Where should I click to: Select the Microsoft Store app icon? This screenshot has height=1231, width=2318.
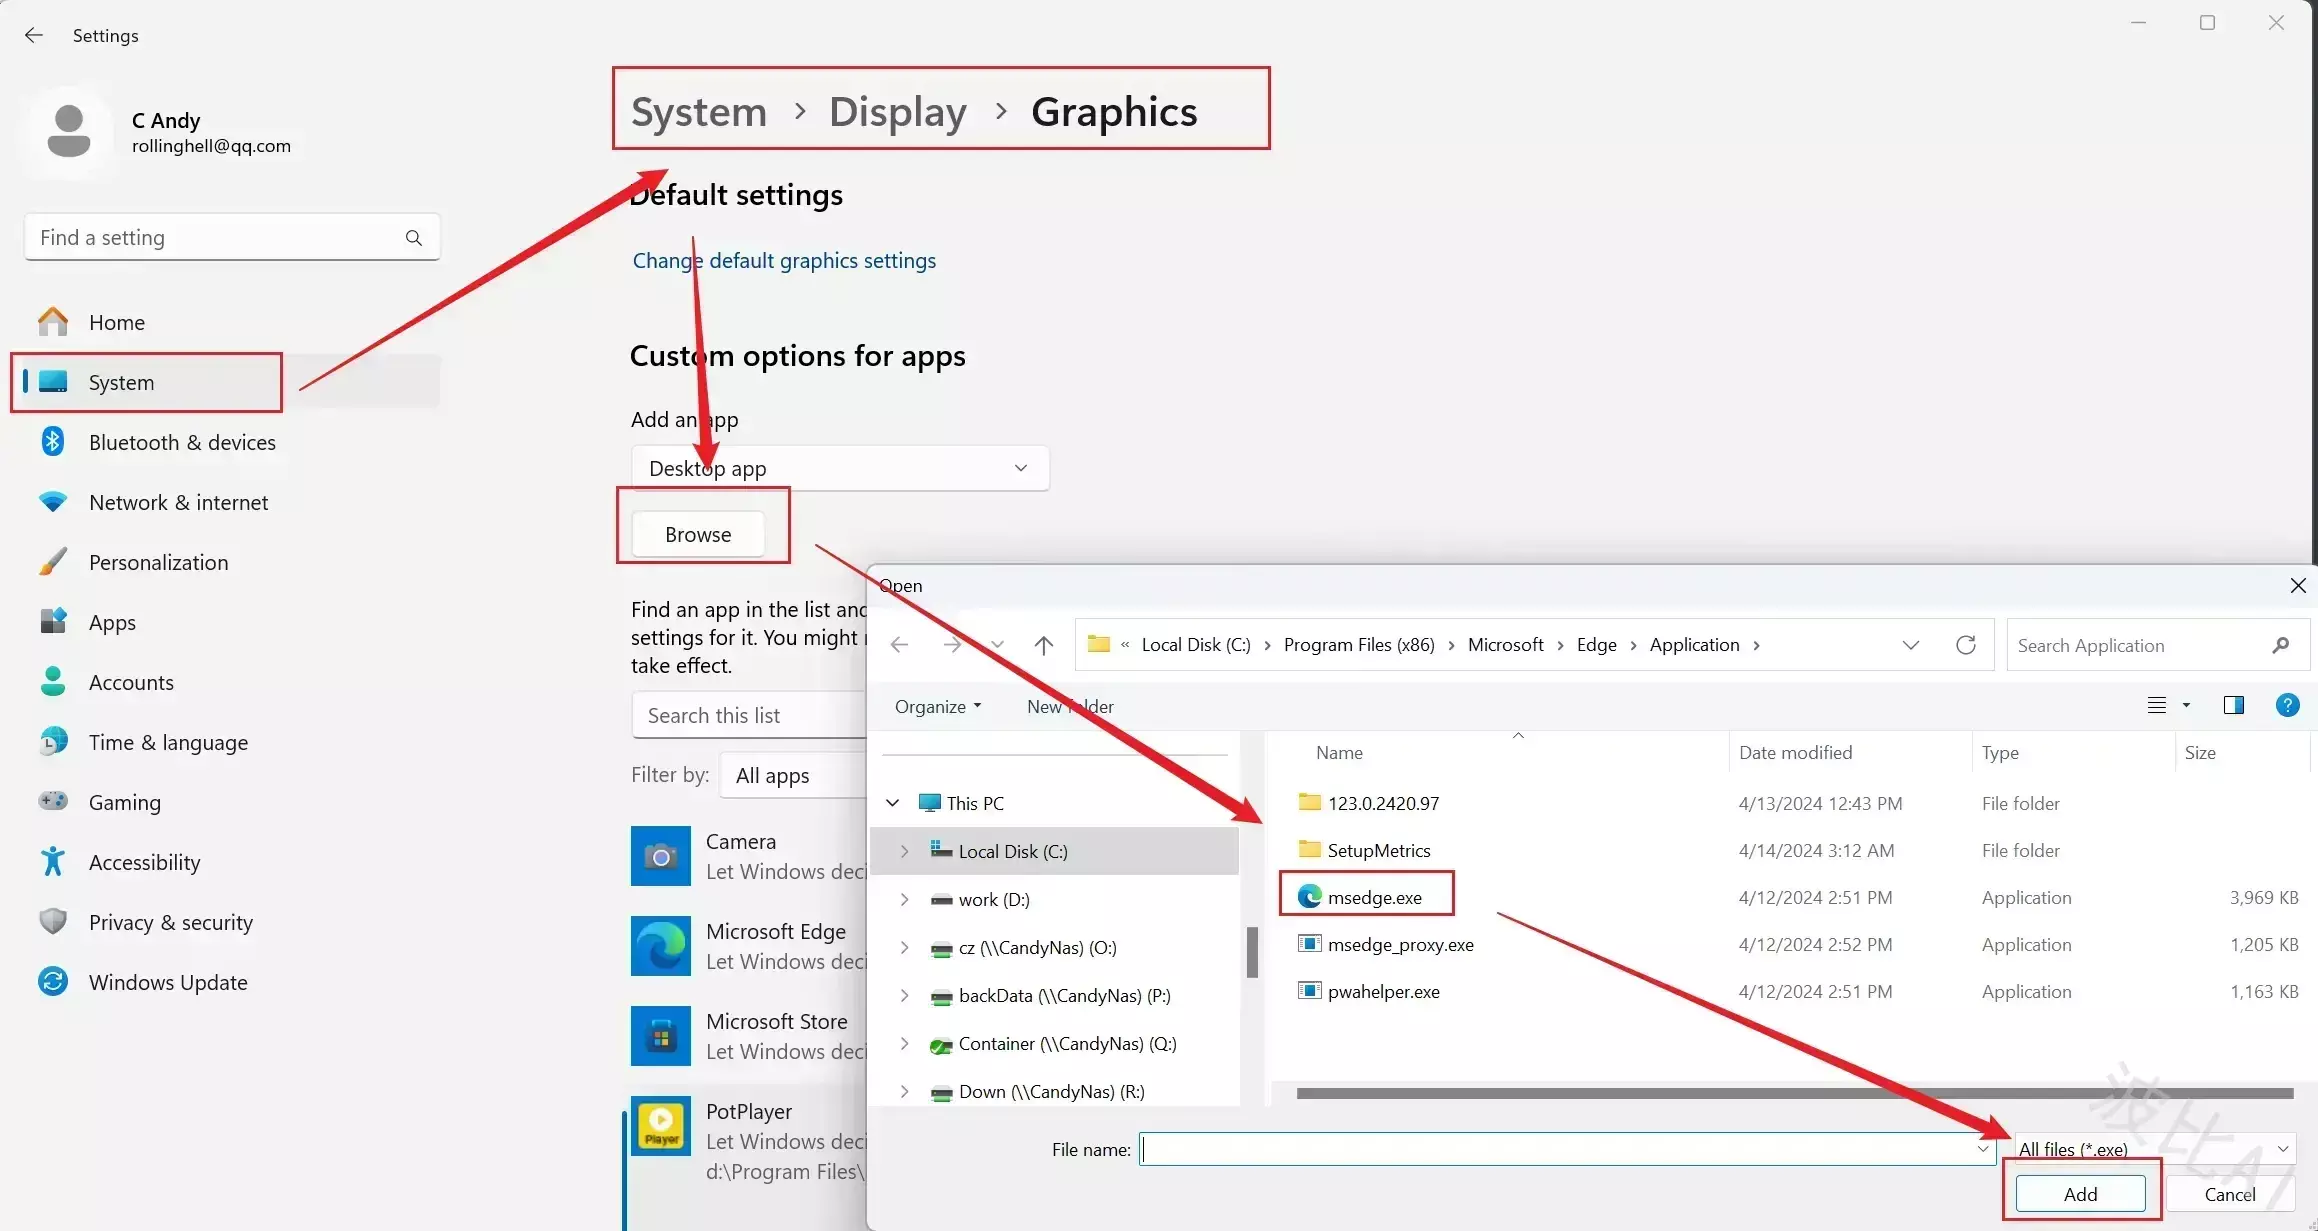(660, 1036)
